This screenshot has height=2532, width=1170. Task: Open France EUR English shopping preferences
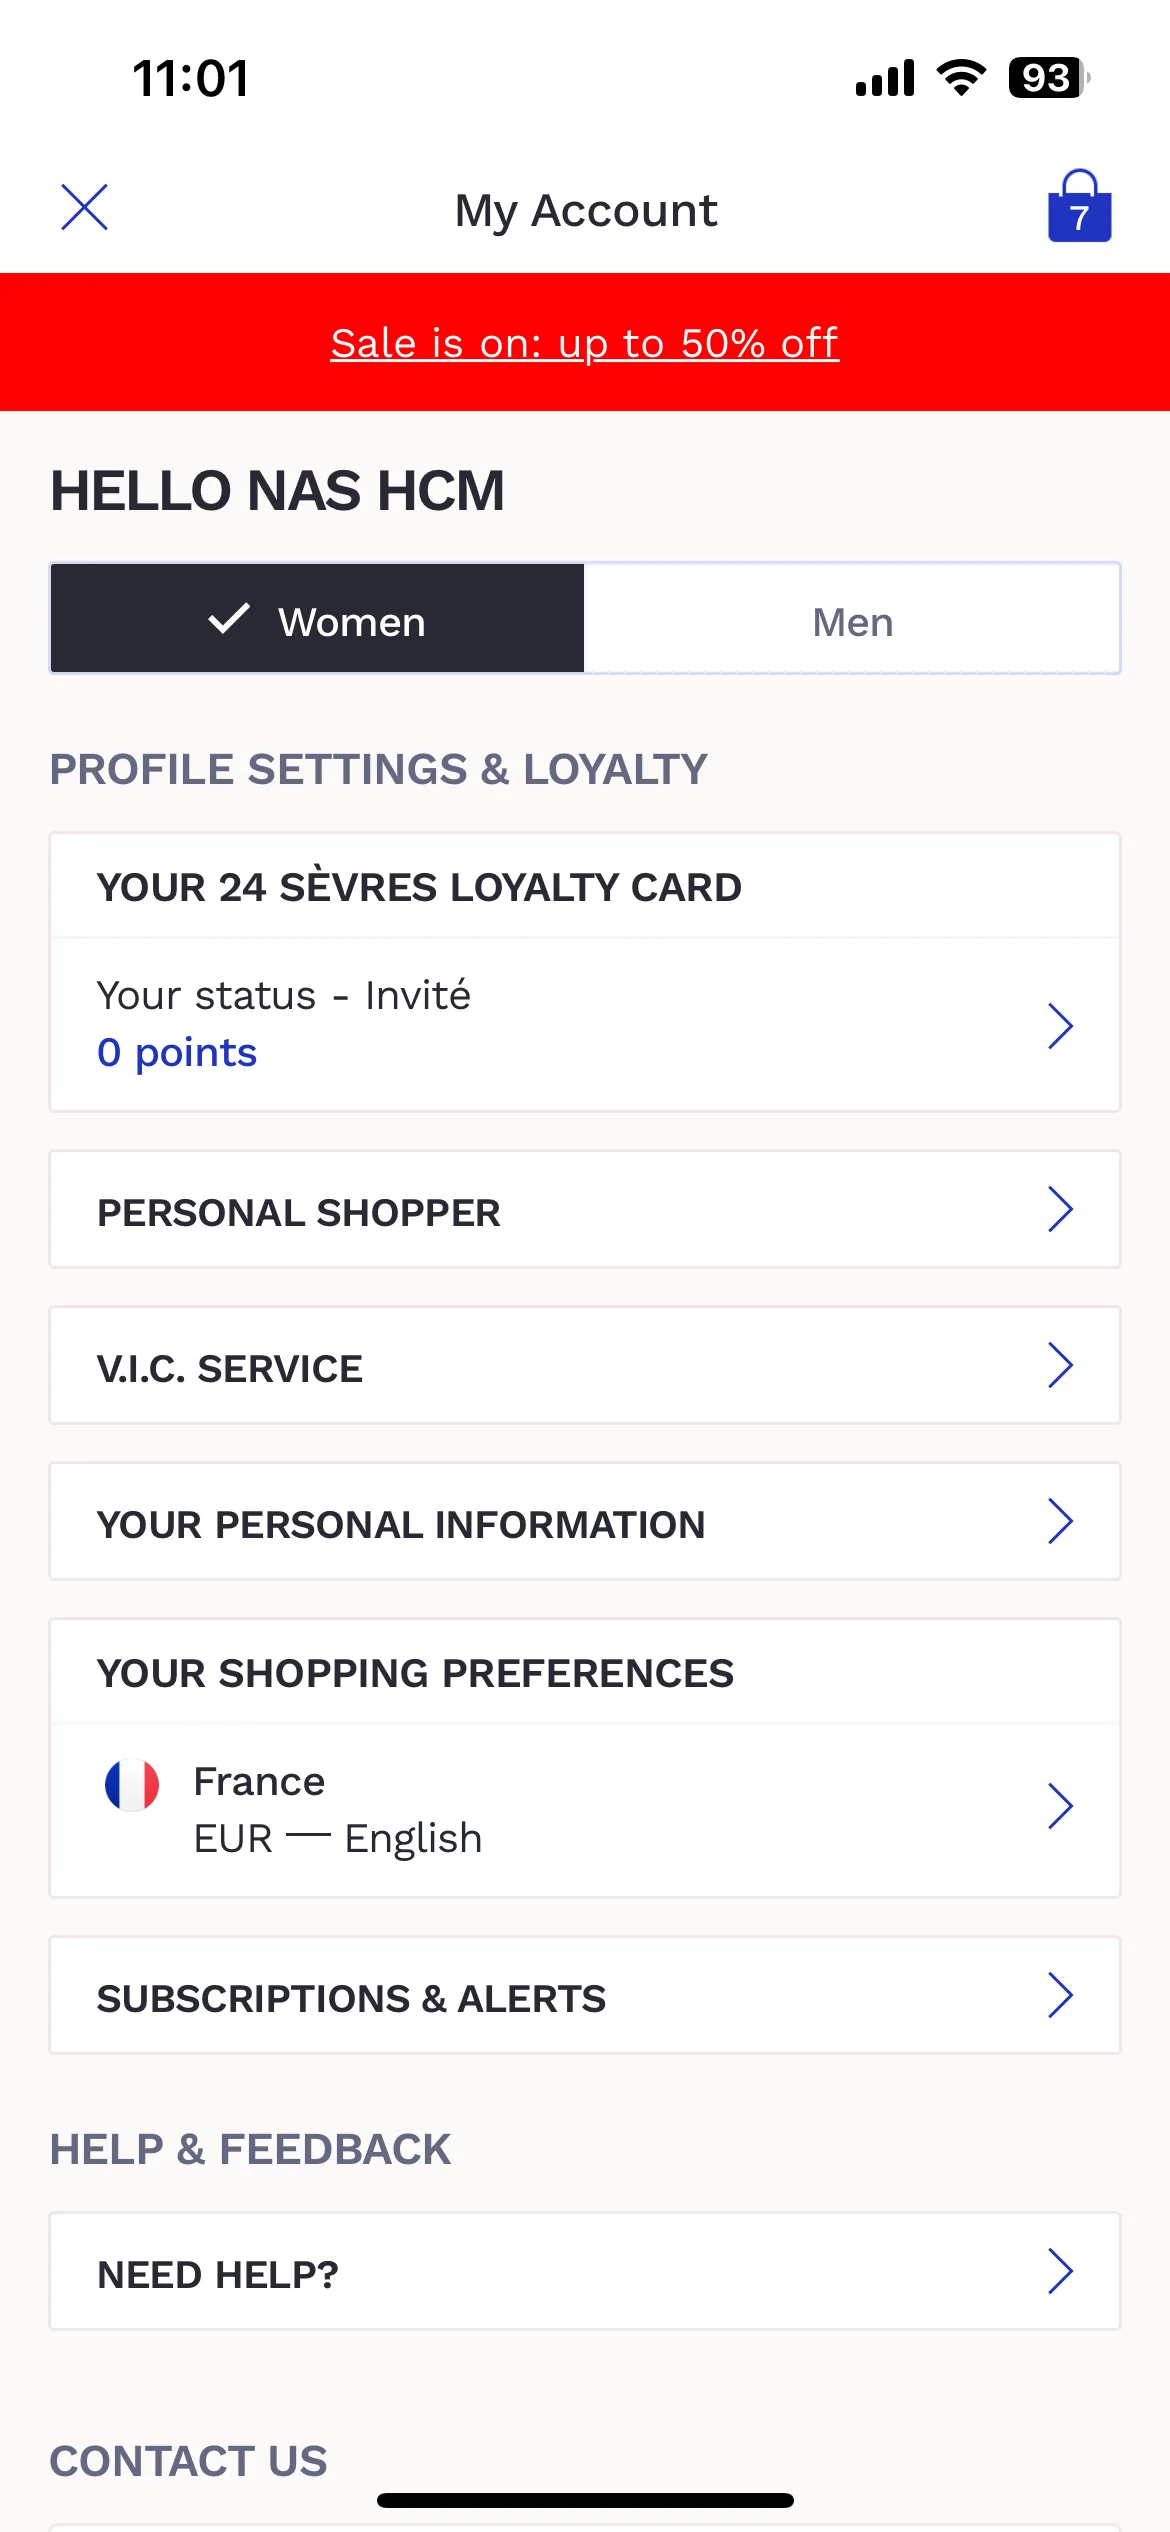pyautogui.click(x=585, y=1809)
